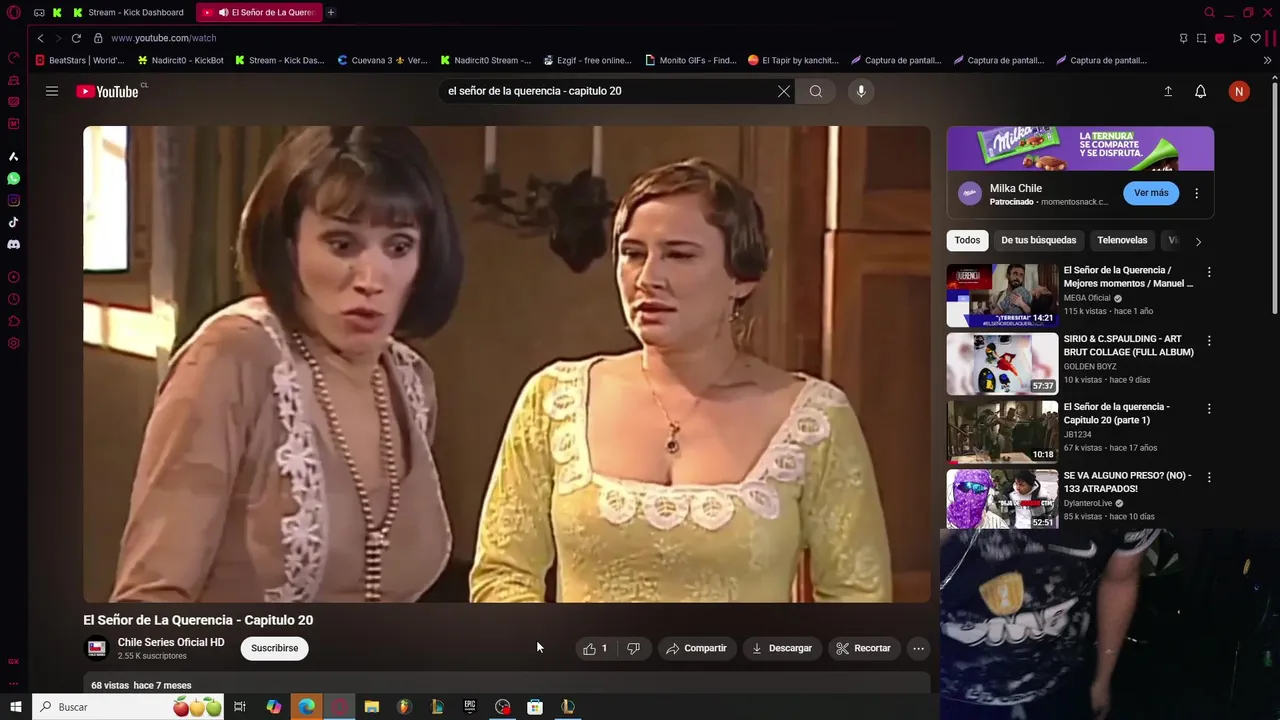The image size is (1280, 720).
Task: Open the pinned Kick tab
Action: (x=57, y=12)
